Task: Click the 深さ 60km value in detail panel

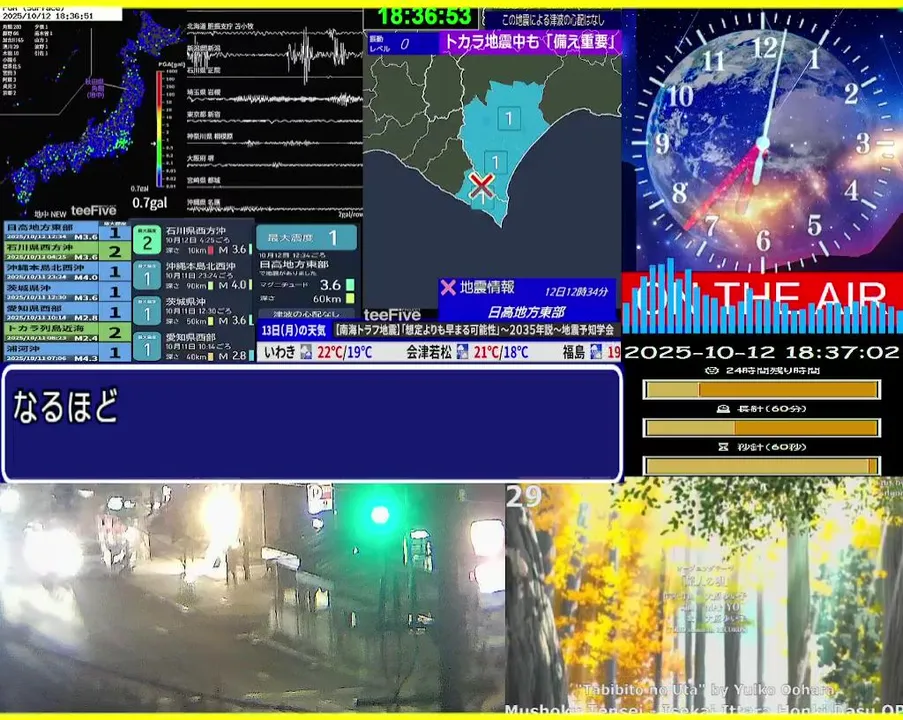Action: (x=327, y=299)
